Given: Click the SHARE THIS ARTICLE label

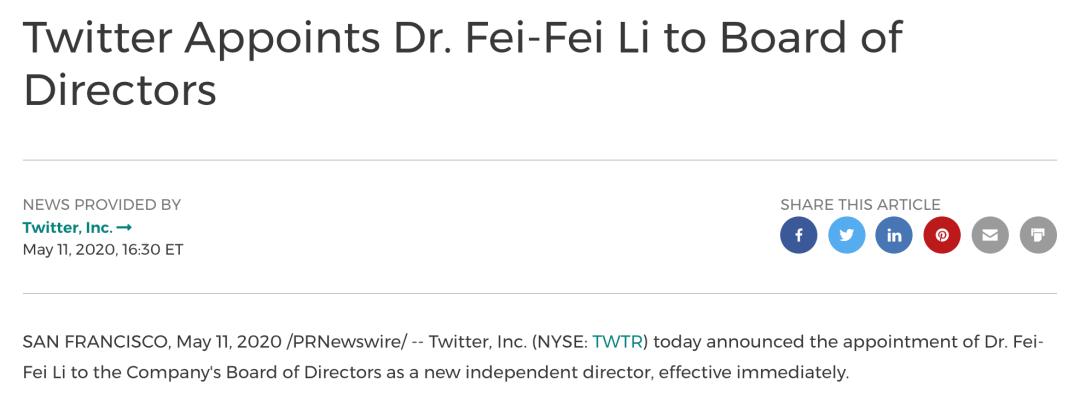Looking at the screenshot, I should [x=860, y=204].
